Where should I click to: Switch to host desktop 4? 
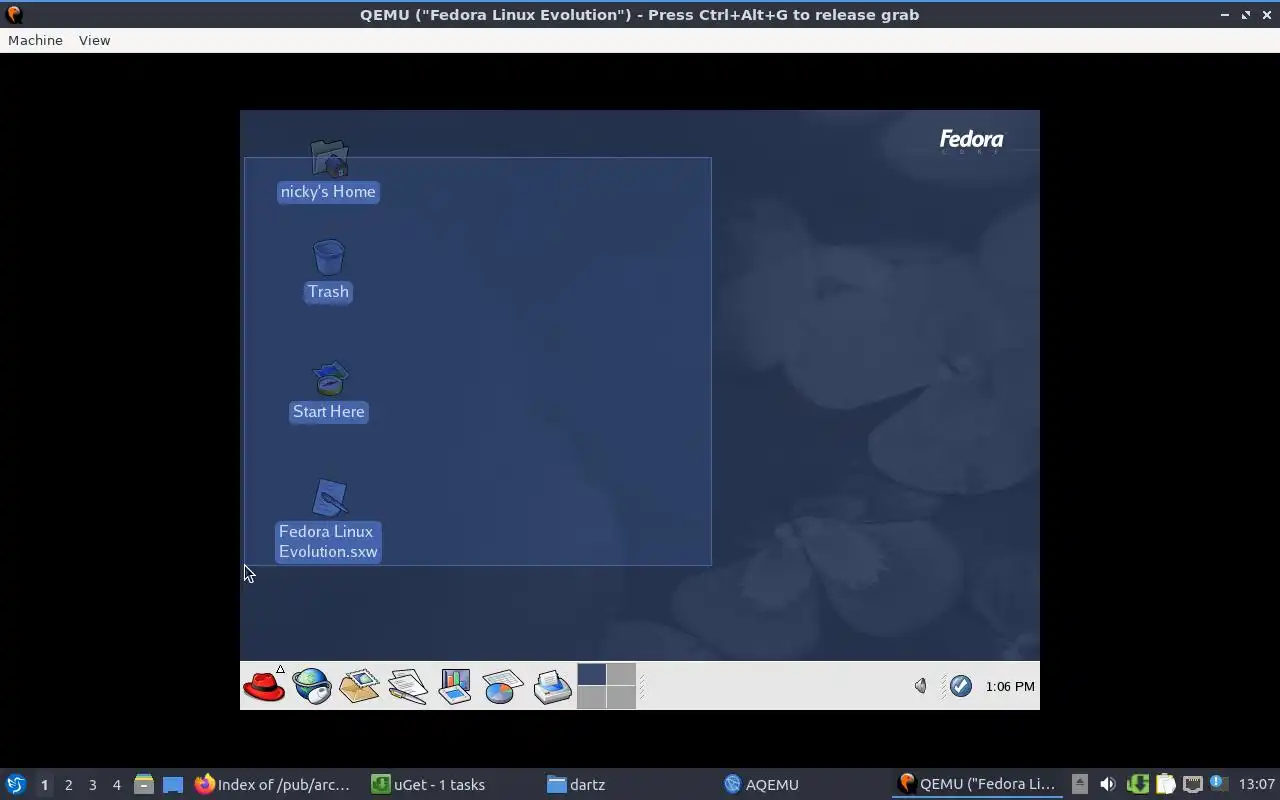pos(116,785)
